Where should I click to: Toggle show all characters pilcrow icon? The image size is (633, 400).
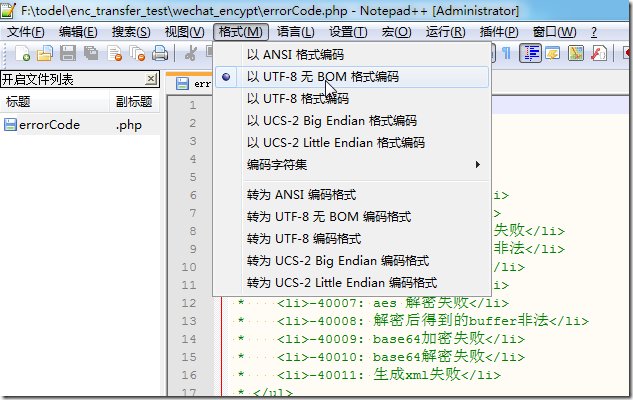point(506,53)
